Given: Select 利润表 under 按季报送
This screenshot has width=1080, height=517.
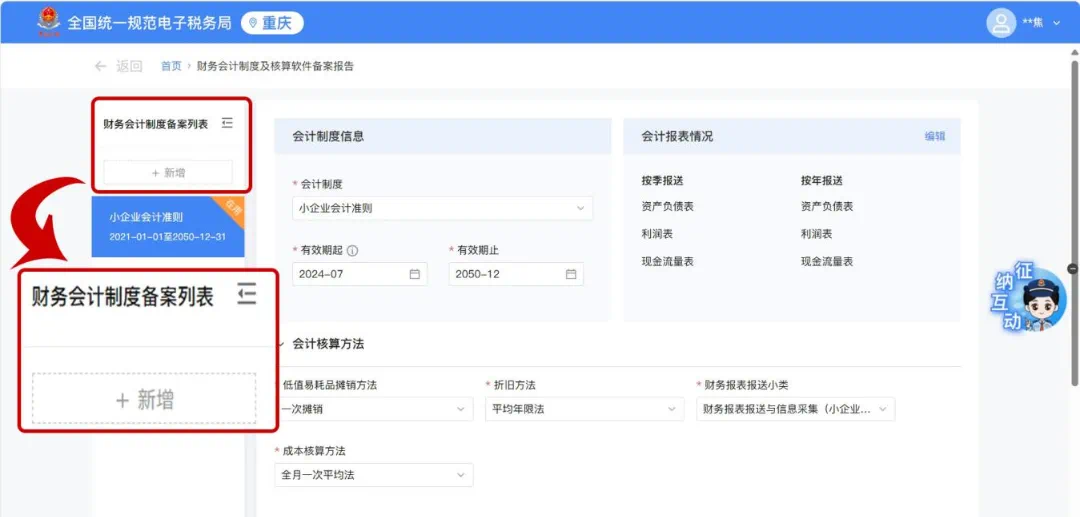Looking at the screenshot, I should (657, 234).
